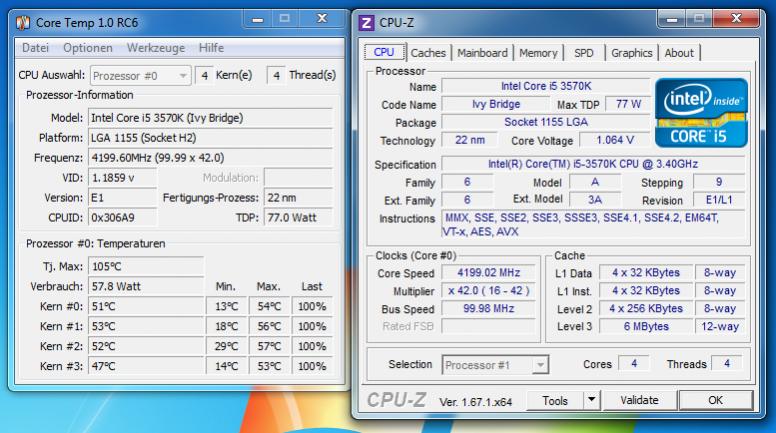Click the CPUID value 0x306A9
The width and height of the screenshot is (776, 433).
[x=122, y=218]
